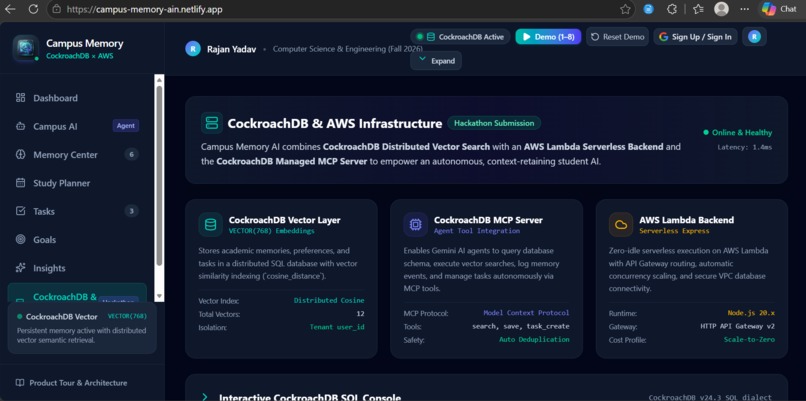
Task: Expand the header with the Expand chevron
Action: (x=436, y=61)
